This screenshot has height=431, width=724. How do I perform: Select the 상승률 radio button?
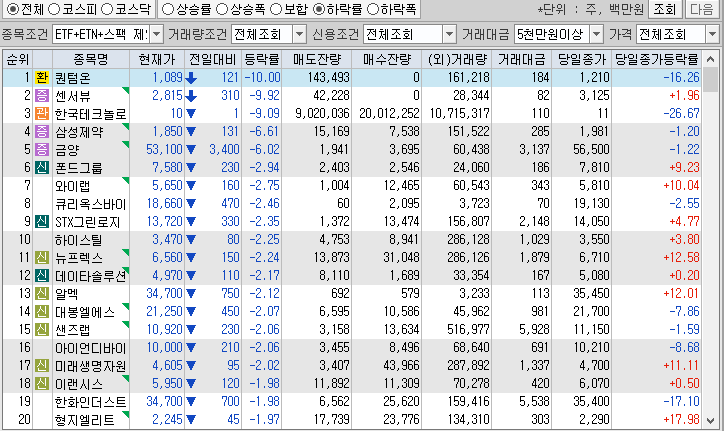(169, 9)
